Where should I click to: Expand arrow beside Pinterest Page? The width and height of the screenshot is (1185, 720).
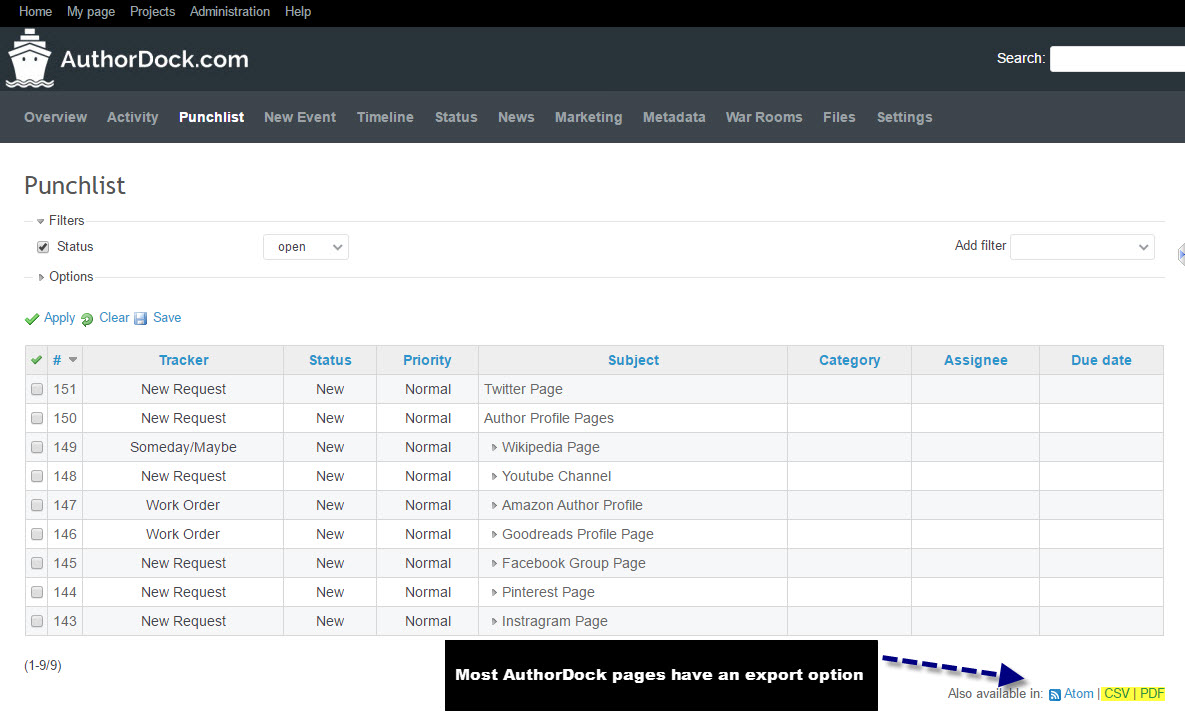[x=494, y=592]
